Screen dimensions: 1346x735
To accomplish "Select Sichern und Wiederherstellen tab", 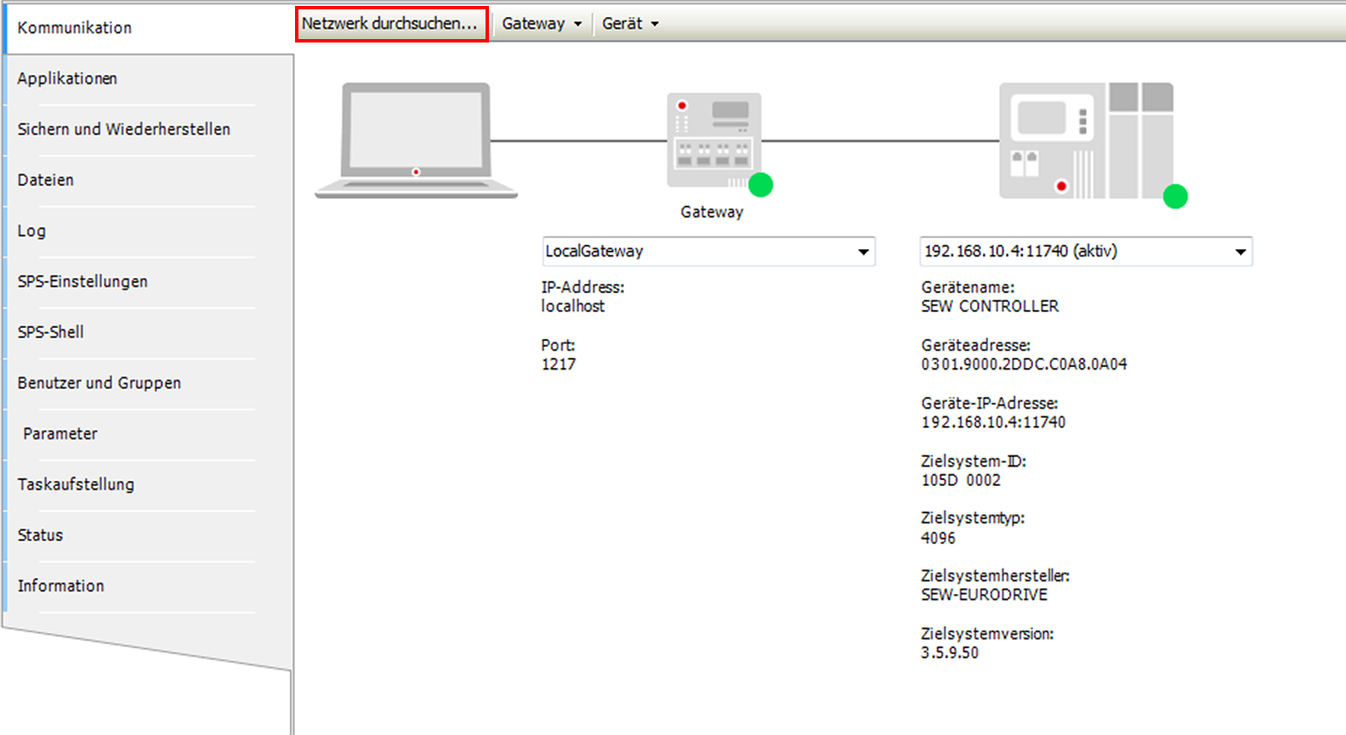I will point(124,129).
